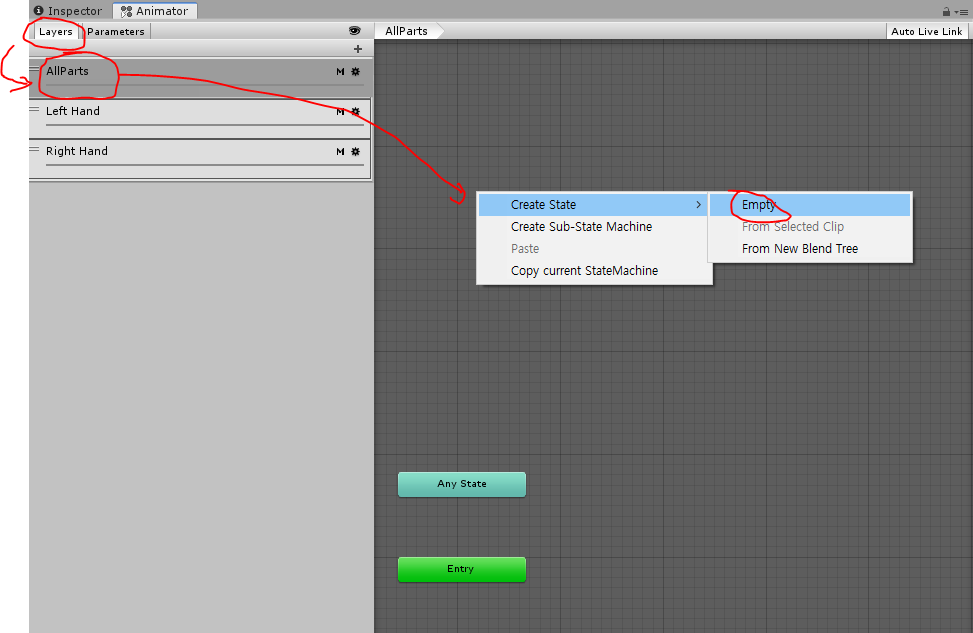Toggle the panel lock icon
Screen dimensions: 973x633
pyautogui.click(x=946, y=11)
